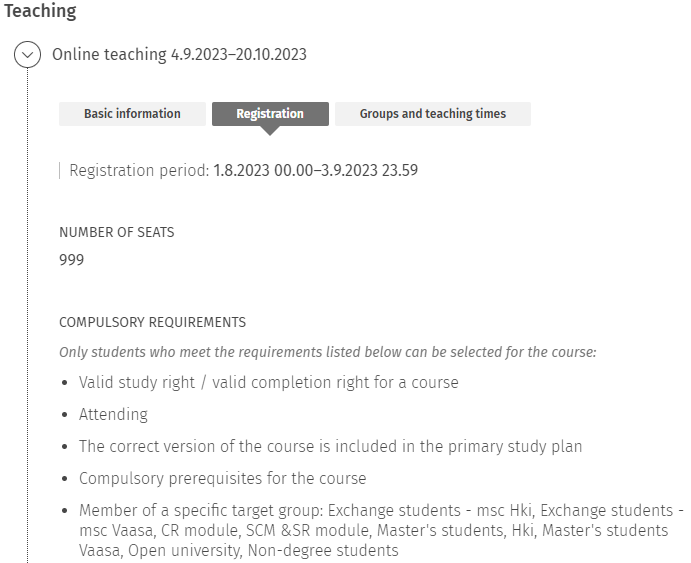This screenshot has height=563, width=691.
Task: Click the seat count value 999
Action: pos(72,260)
